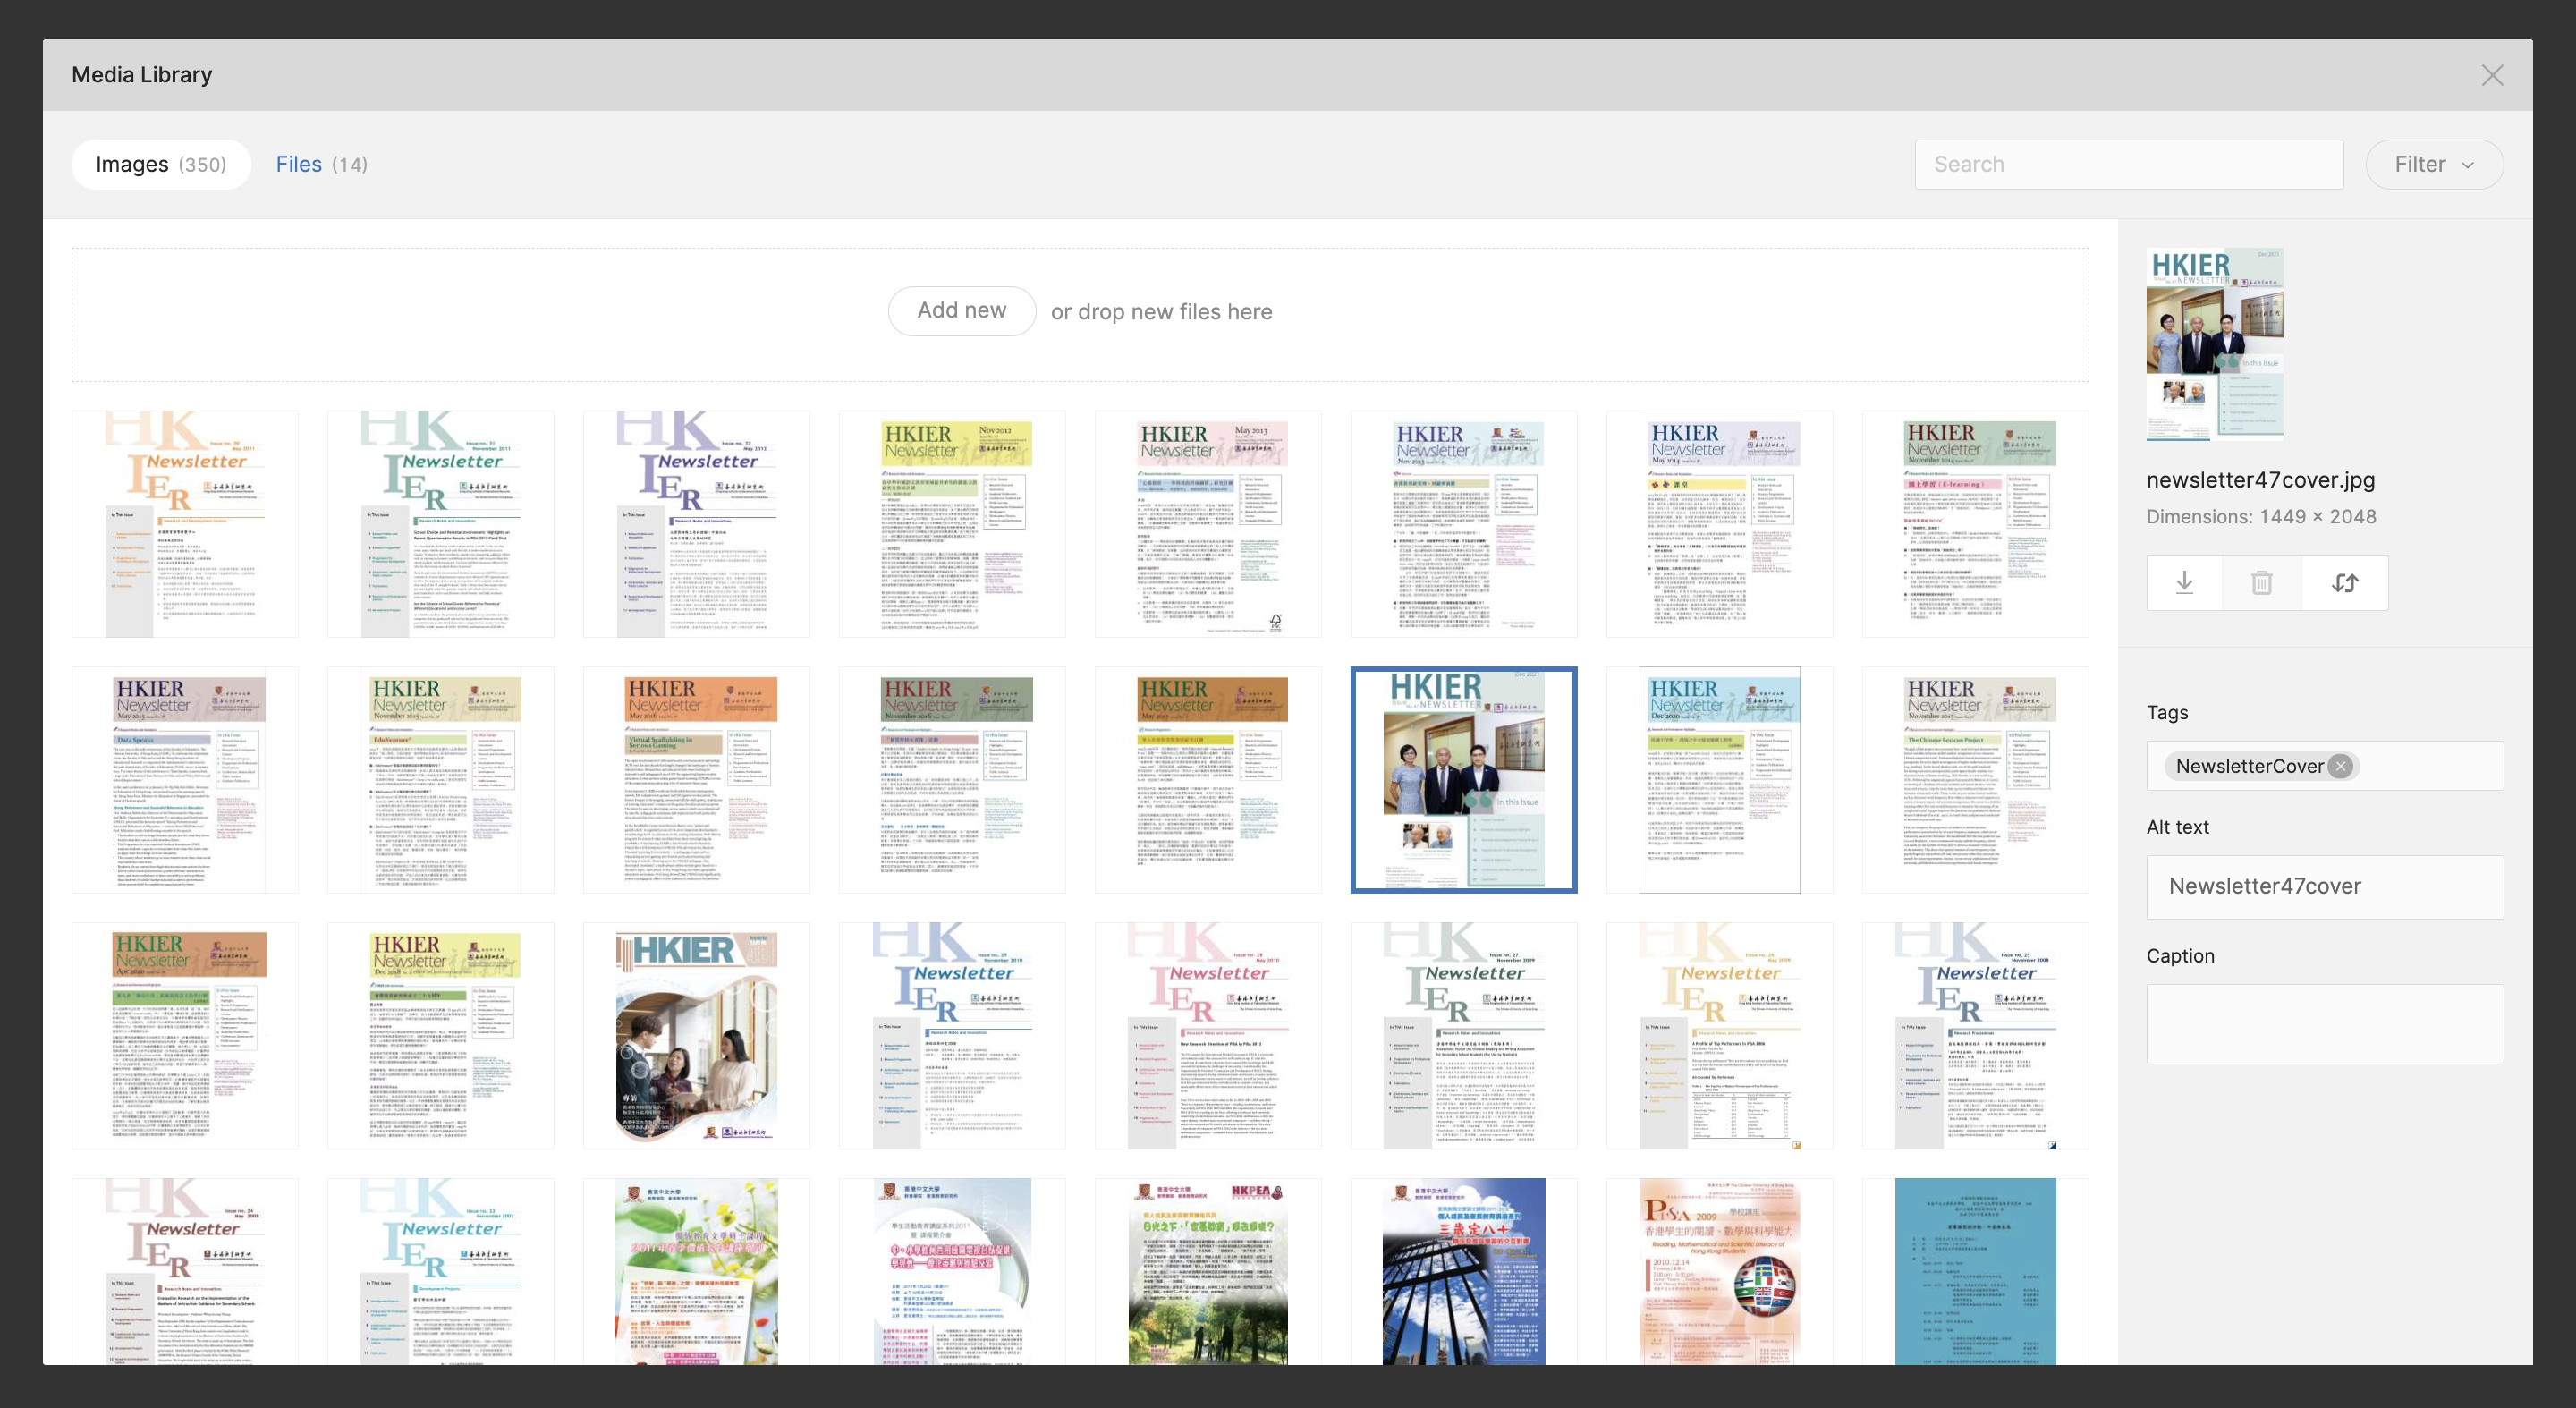Click the Add new button
The height and width of the screenshot is (1408, 2576).
point(961,311)
